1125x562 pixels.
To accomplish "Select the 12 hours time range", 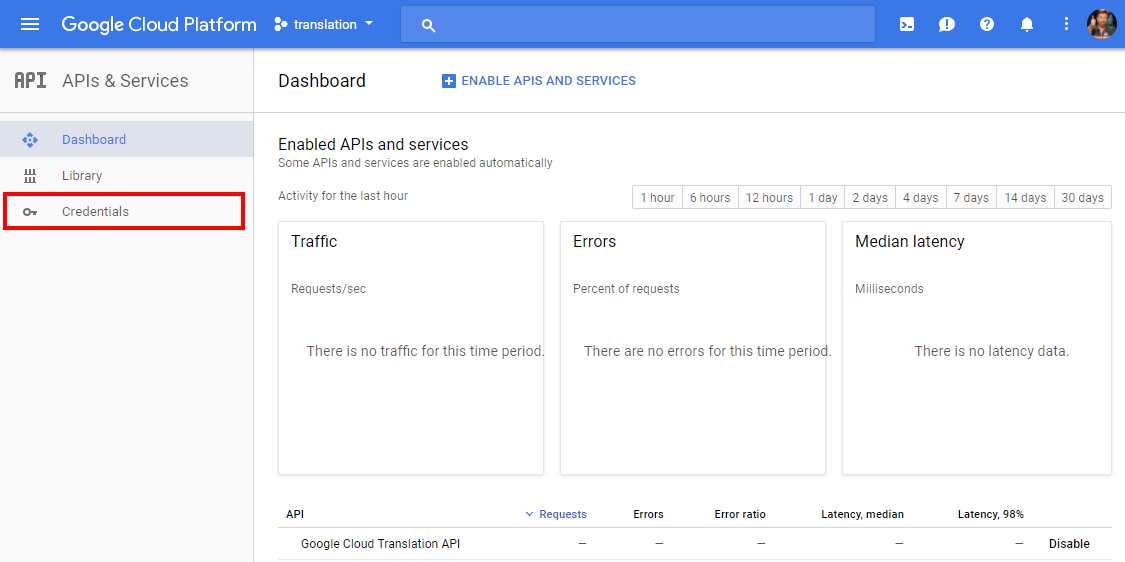I will point(769,197).
